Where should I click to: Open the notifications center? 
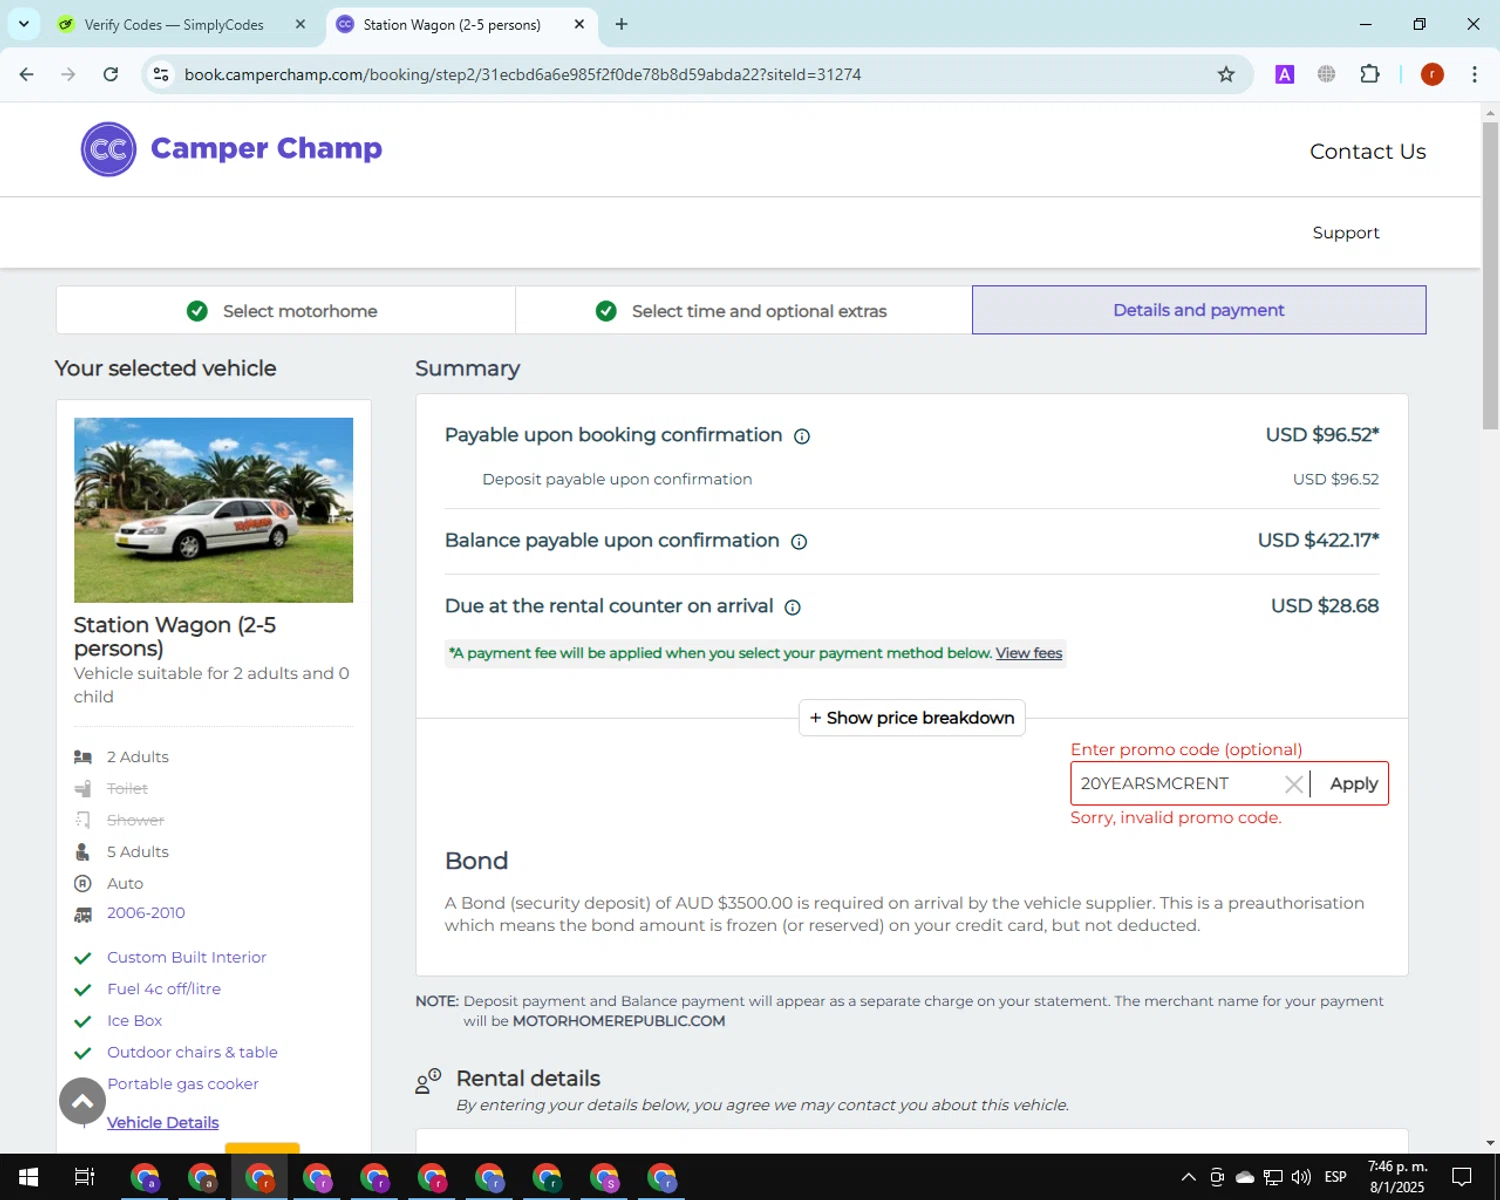pyautogui.click(x=1462, y=1177)
